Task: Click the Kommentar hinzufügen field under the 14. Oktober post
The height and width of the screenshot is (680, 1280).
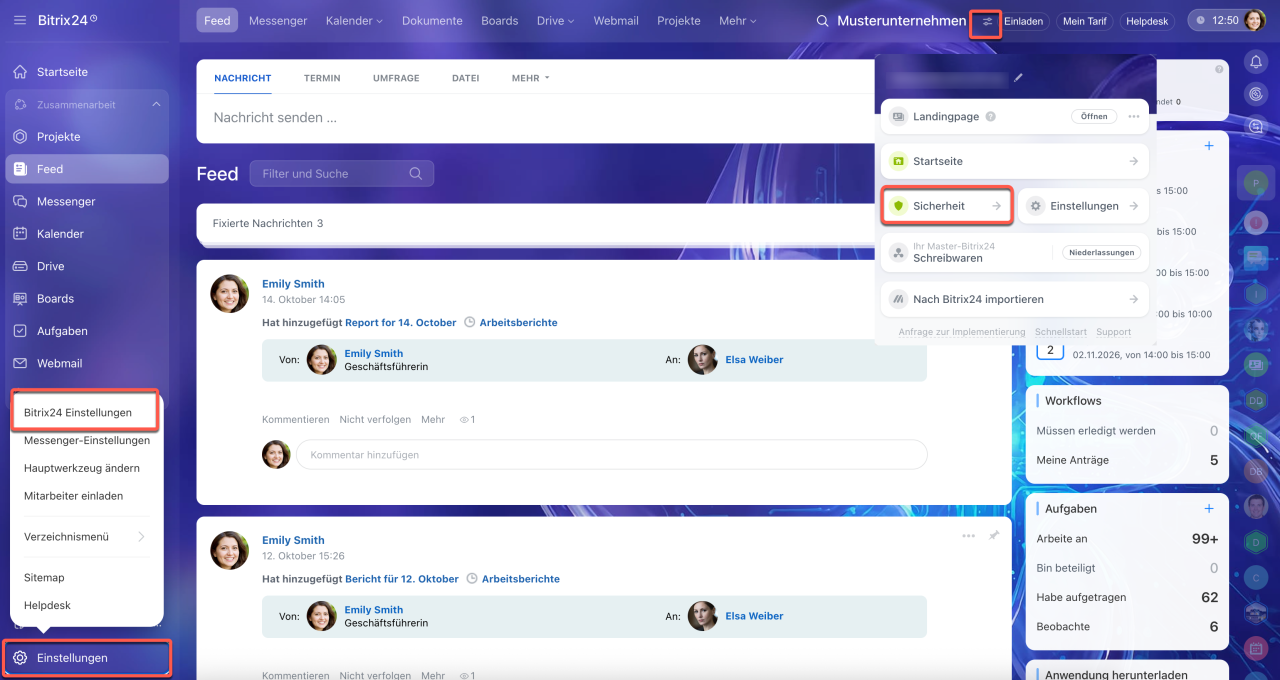Action: (611, 455)
